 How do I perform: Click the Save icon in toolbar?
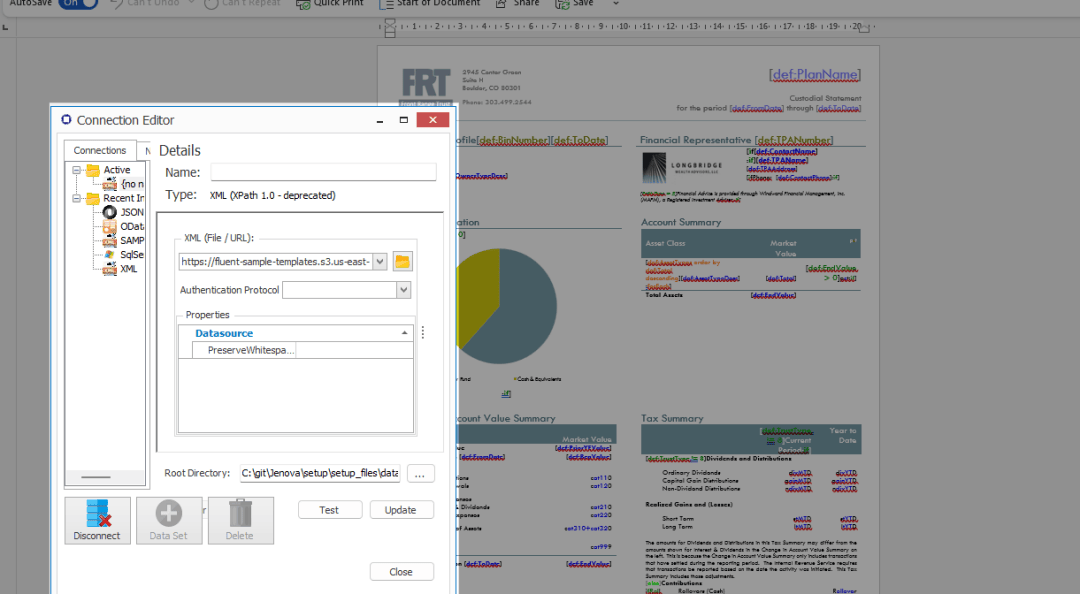coord(562,4)
